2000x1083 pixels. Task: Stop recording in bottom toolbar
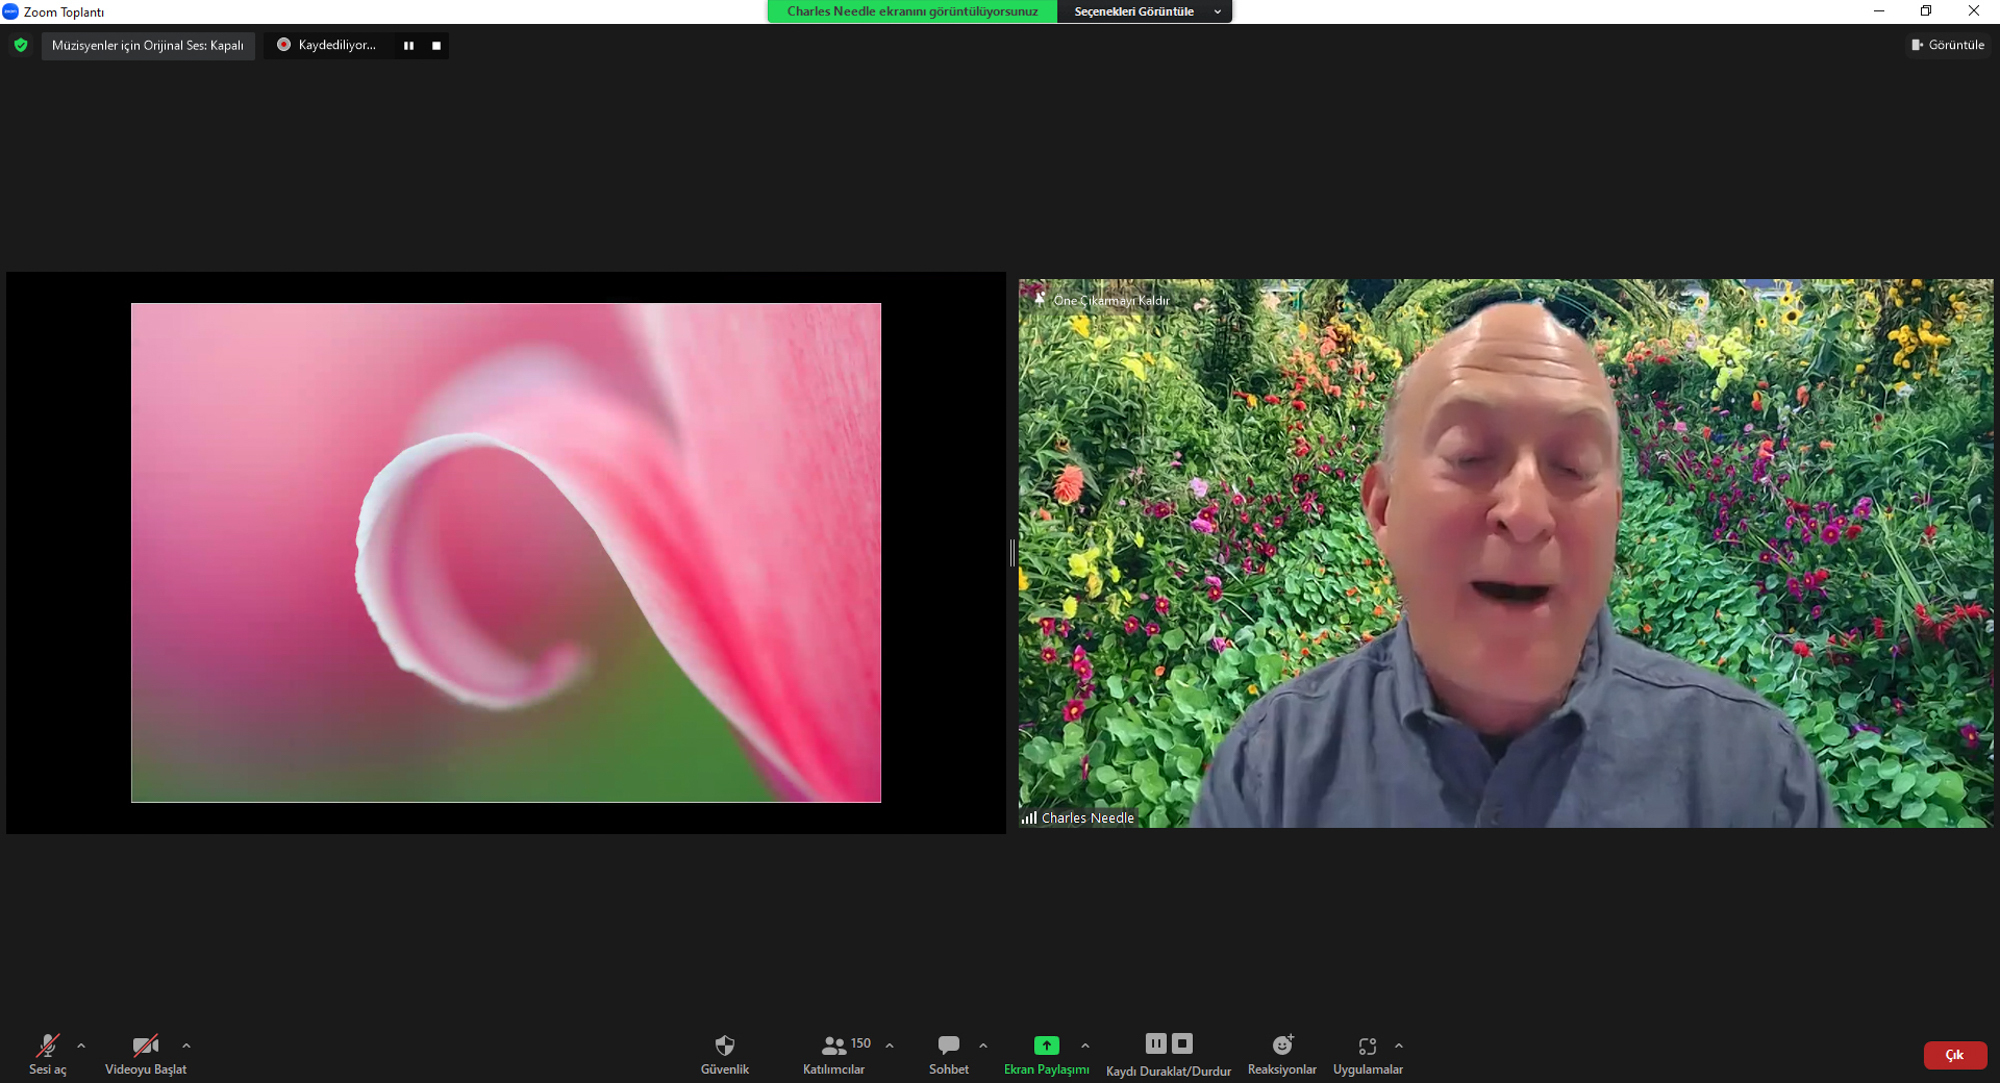tap(1182, 1043)
